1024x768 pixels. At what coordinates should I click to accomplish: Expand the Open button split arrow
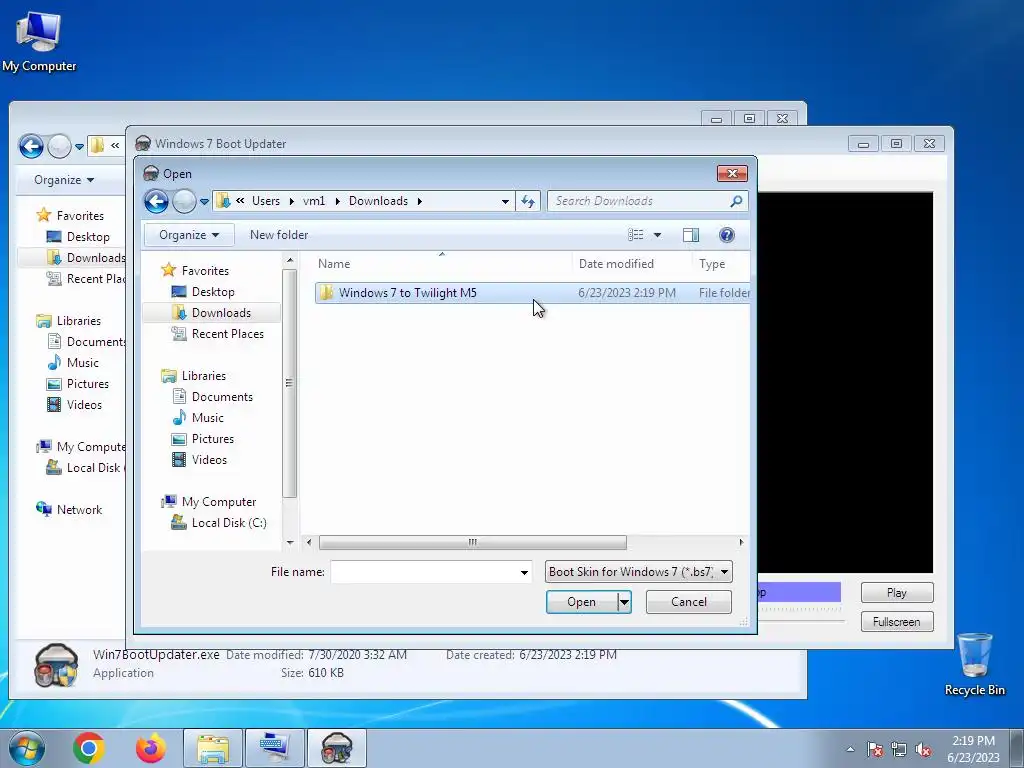tap(624, 602)
